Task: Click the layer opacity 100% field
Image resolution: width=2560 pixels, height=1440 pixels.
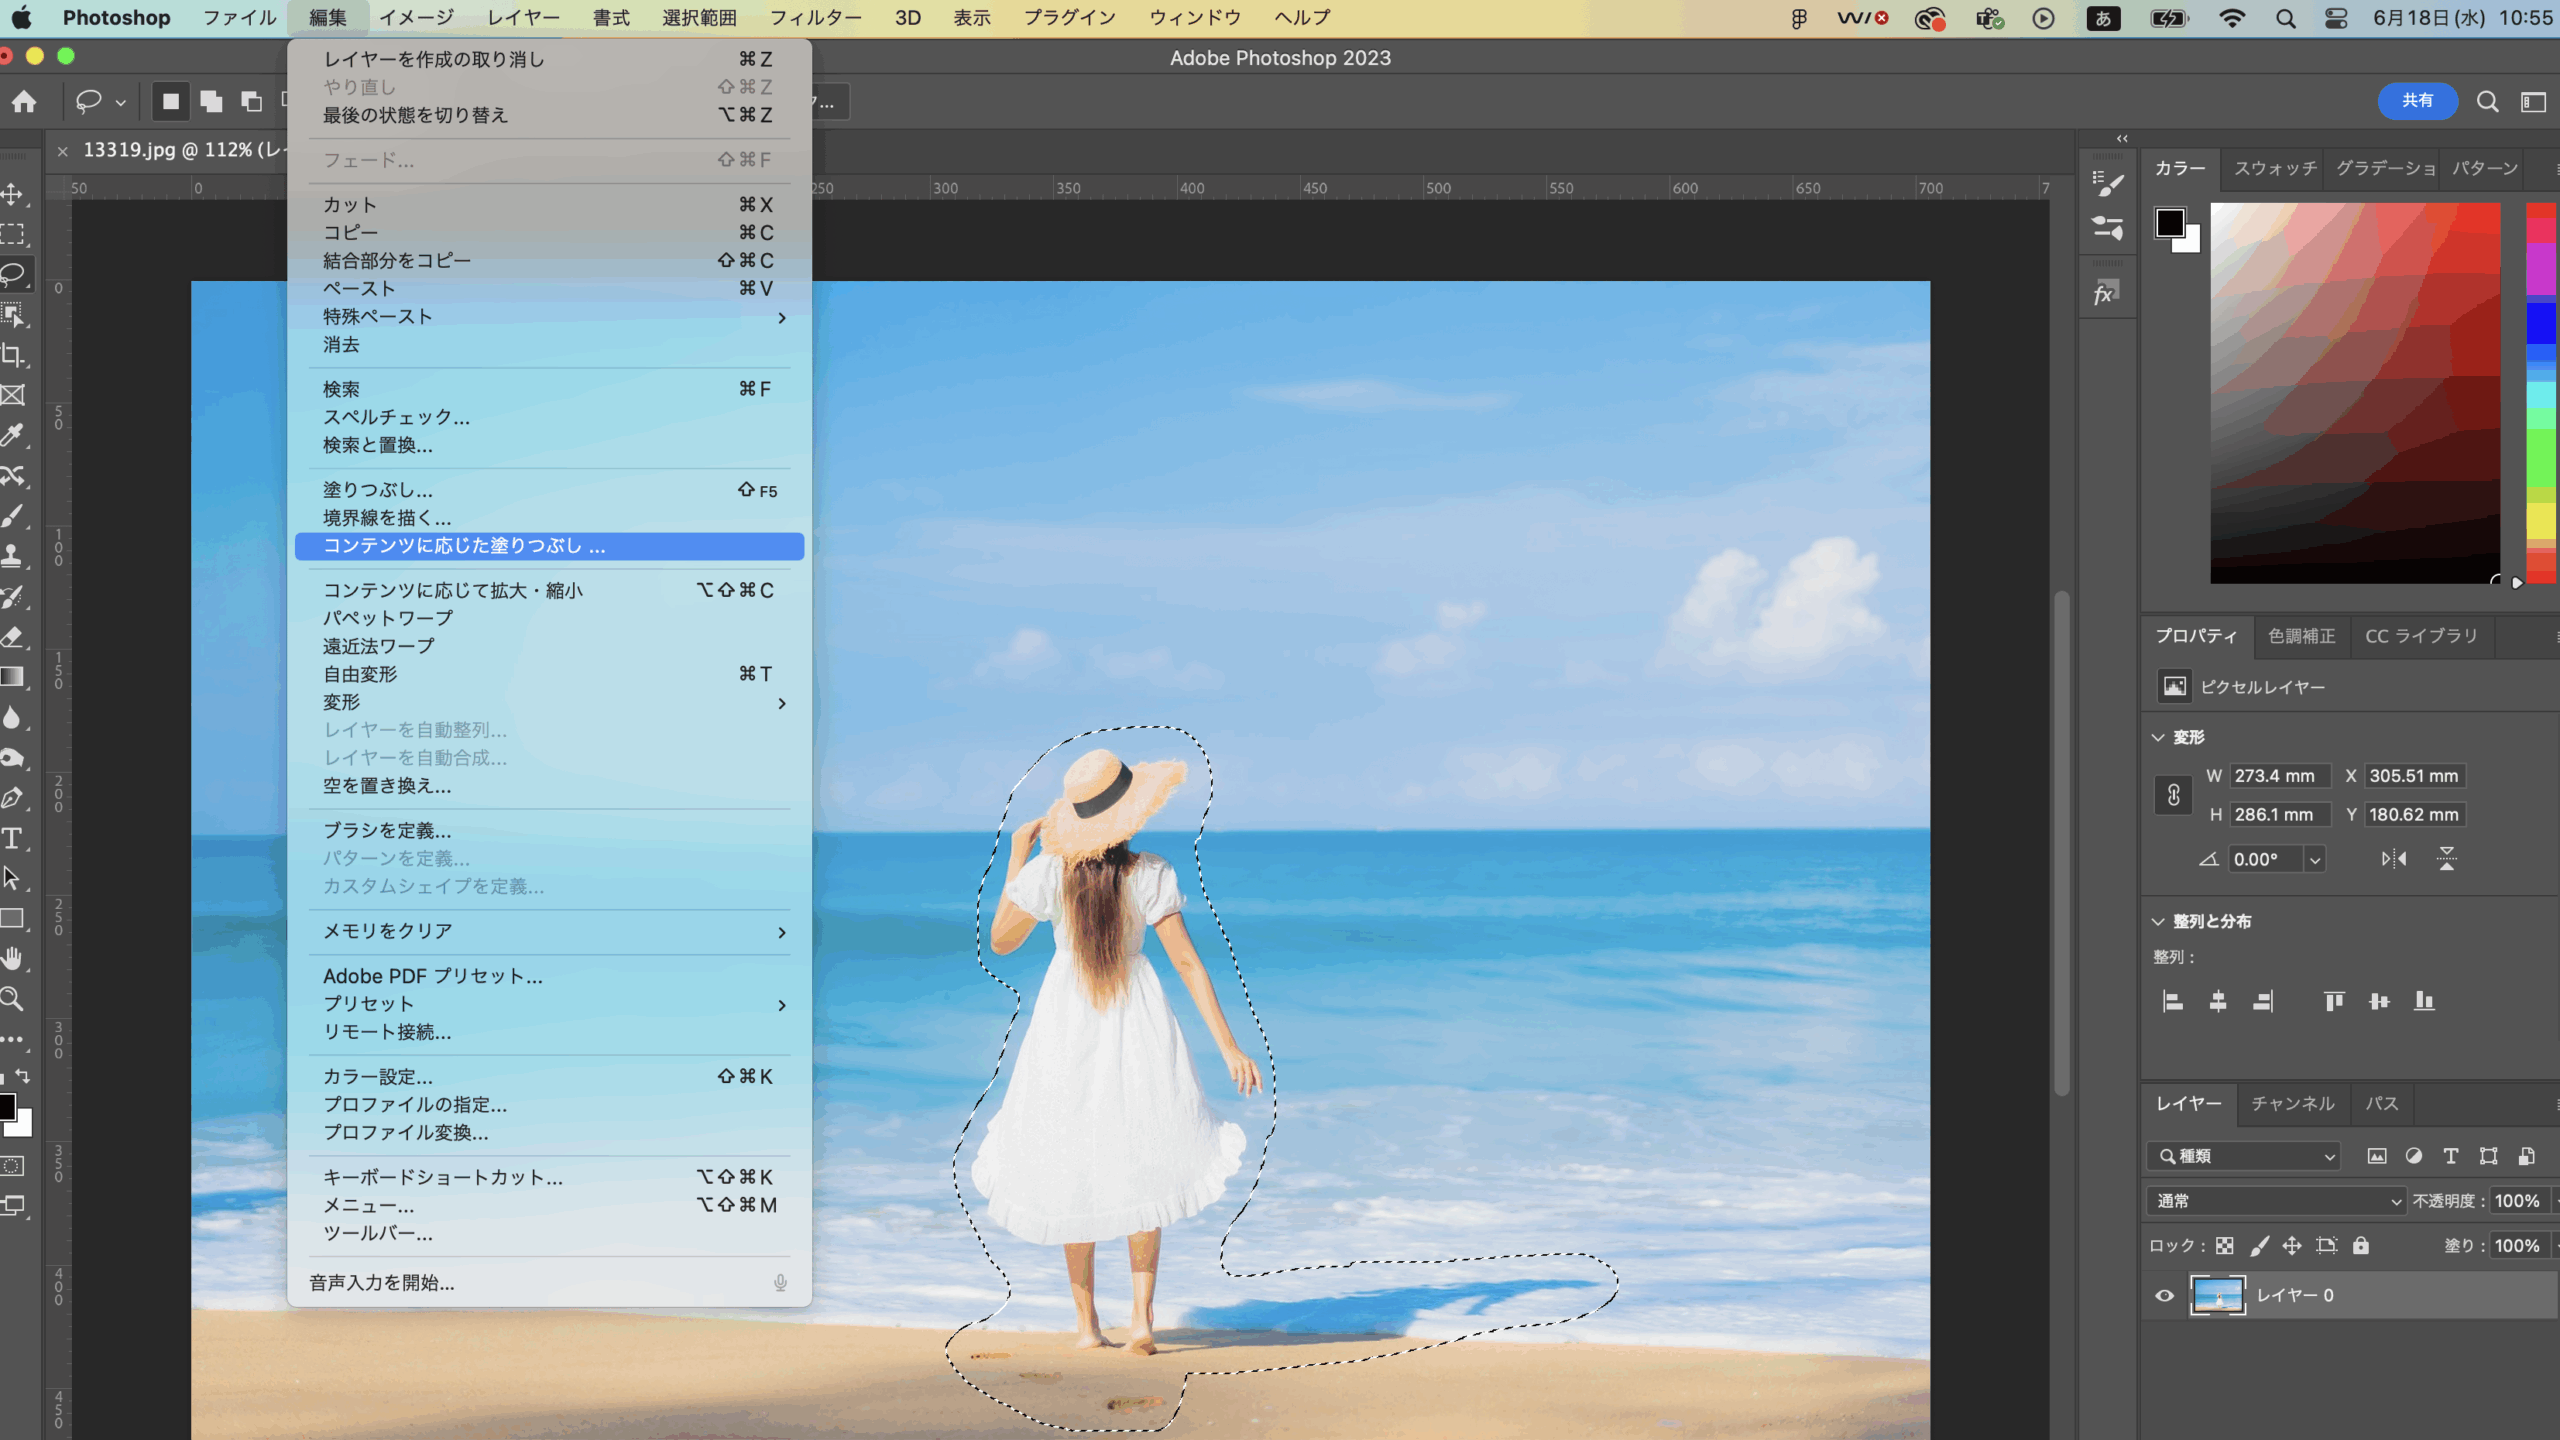Action: (2521, 1201)
